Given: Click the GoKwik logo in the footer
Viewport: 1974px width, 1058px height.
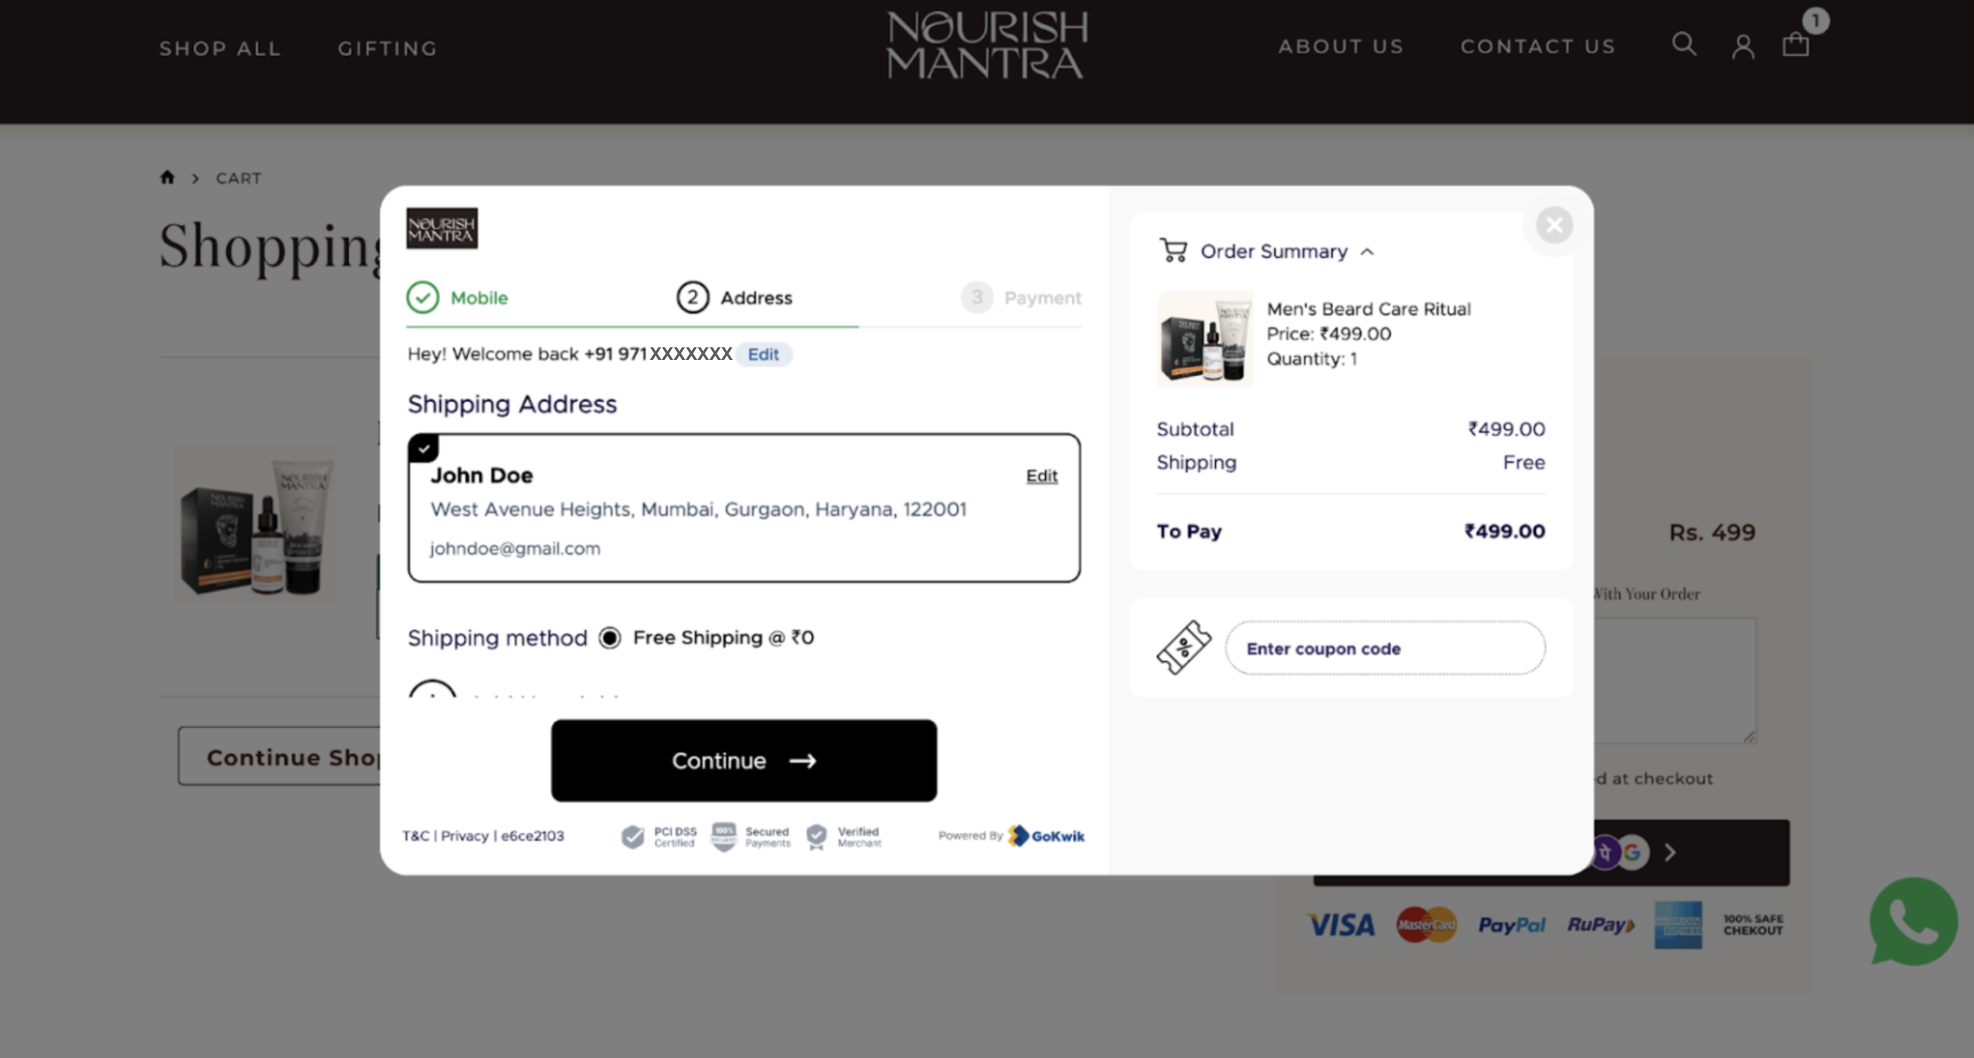Looking at the screenshot, I should [1047, 836].
